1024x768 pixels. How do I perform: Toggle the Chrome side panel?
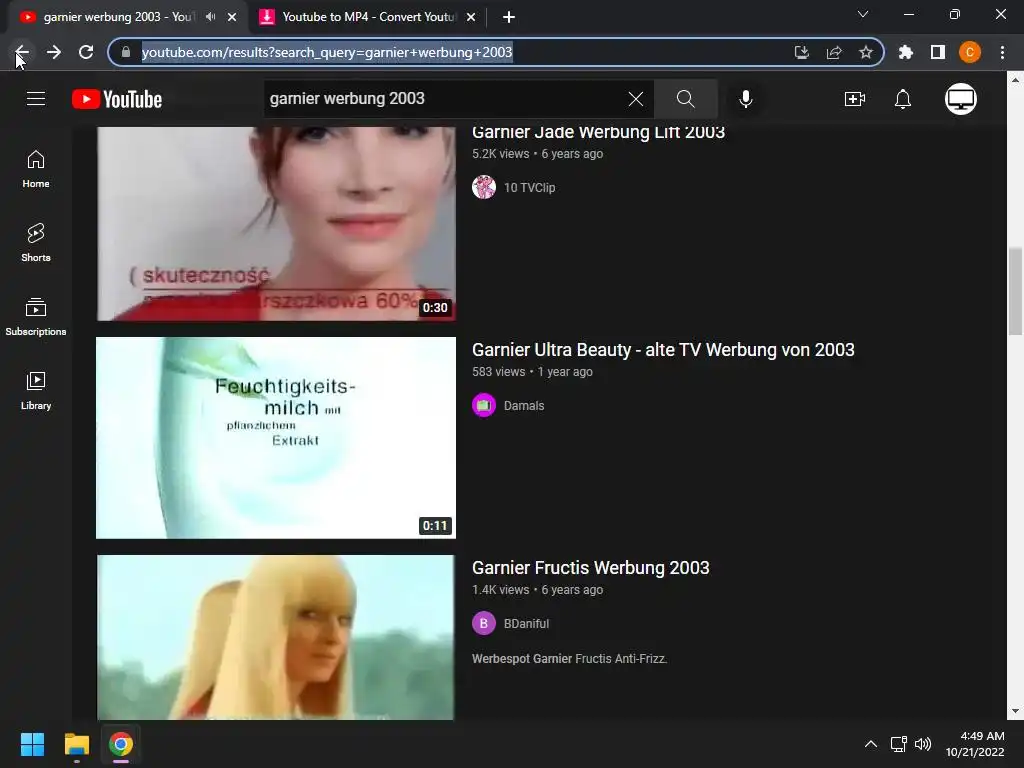[938, 52]
